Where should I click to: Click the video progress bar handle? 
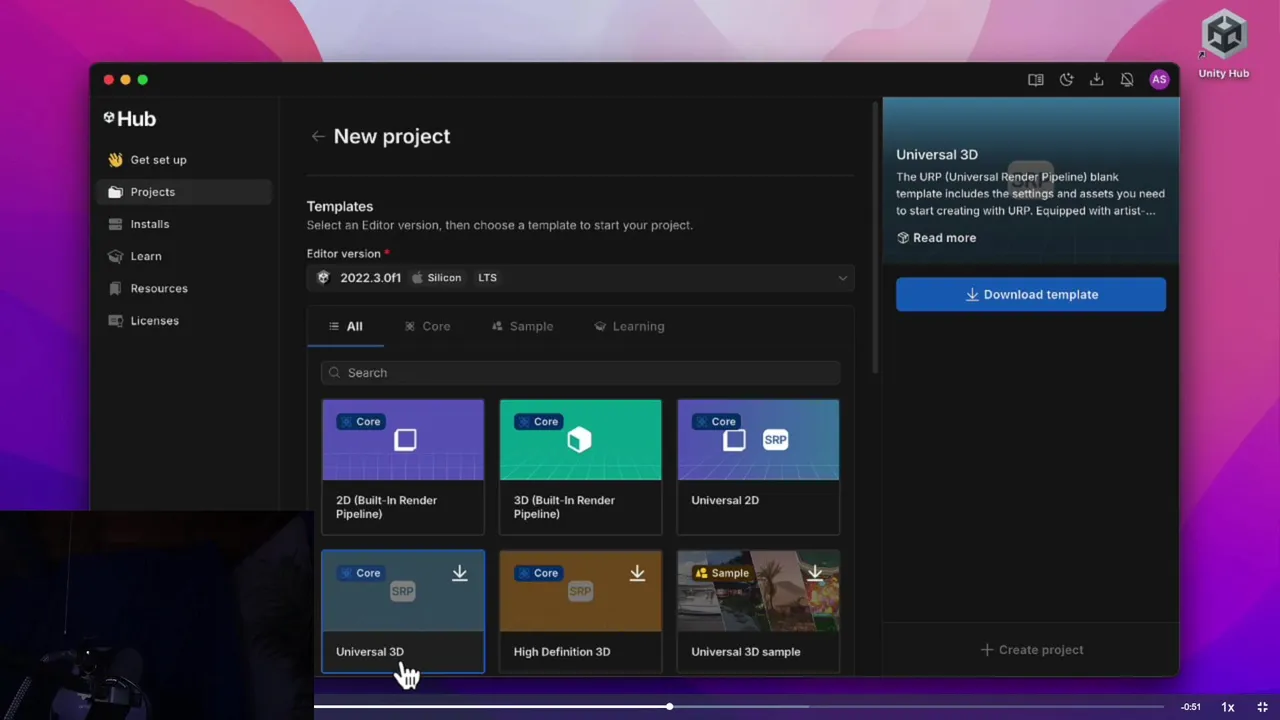click(669, 707)
